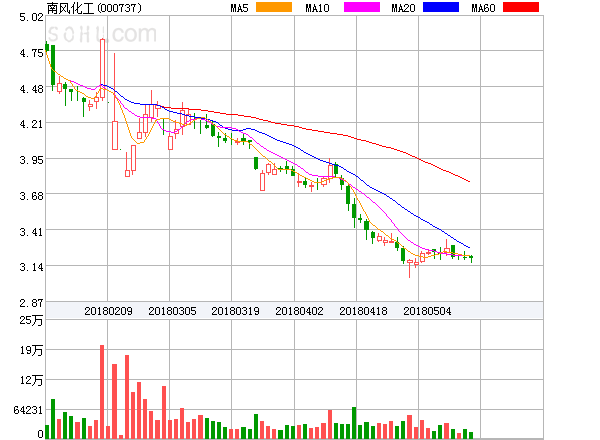Click the tallest red volume bar
This screenshot has height=440, width=600.
click(x=102, y=392)
